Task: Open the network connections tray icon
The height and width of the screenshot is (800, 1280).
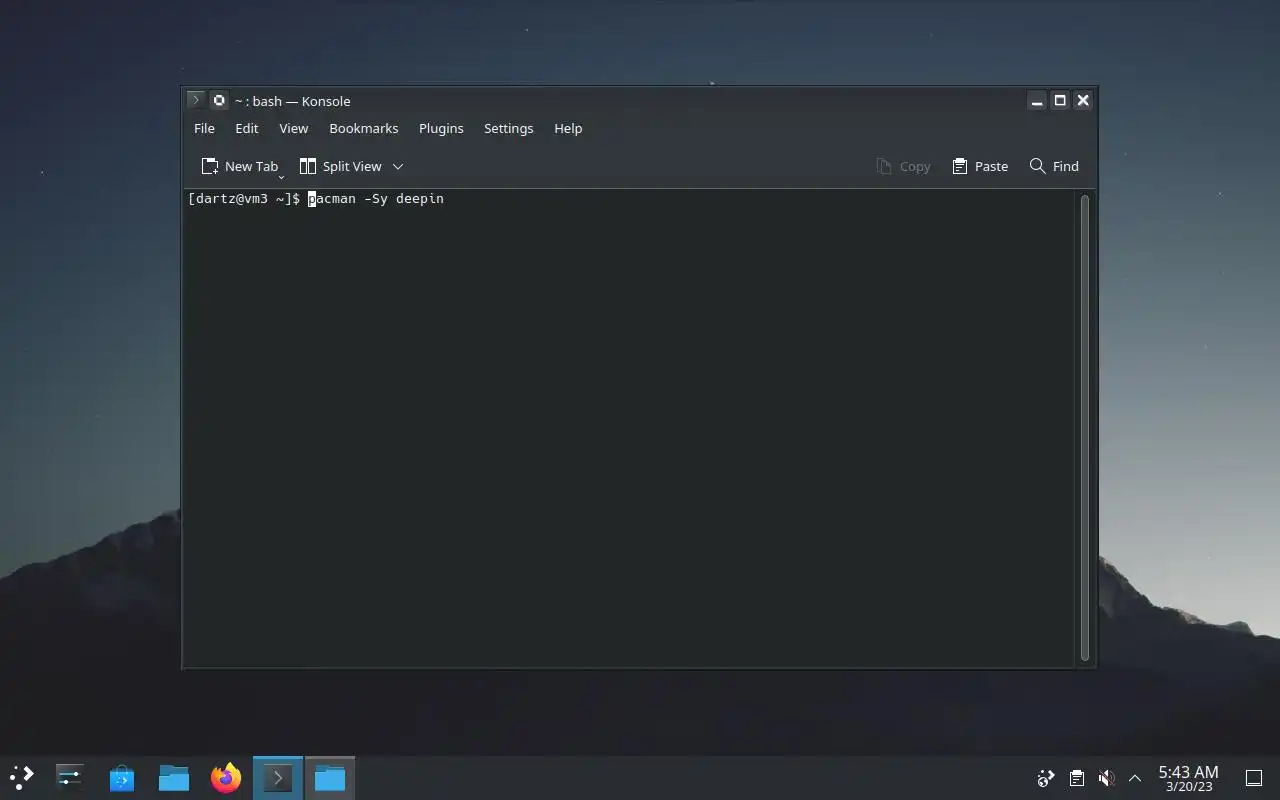Action: [1046, 778]
